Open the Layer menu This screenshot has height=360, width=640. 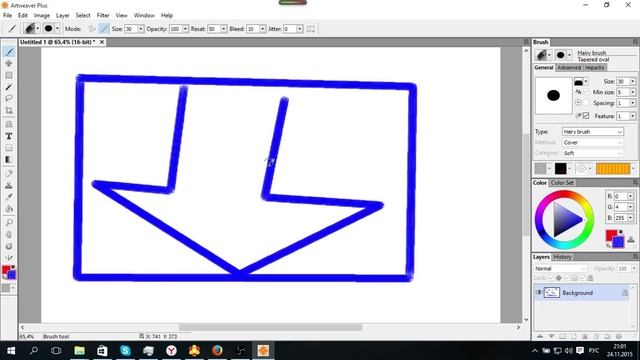coord(62,16)
